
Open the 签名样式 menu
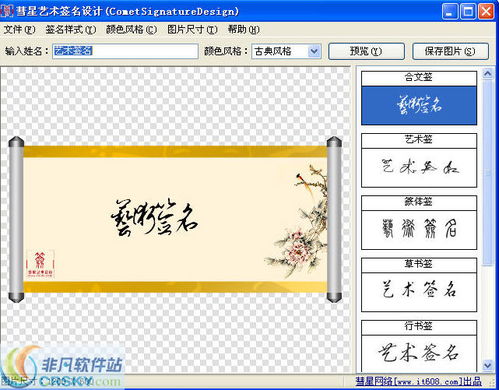coord(71,30)
